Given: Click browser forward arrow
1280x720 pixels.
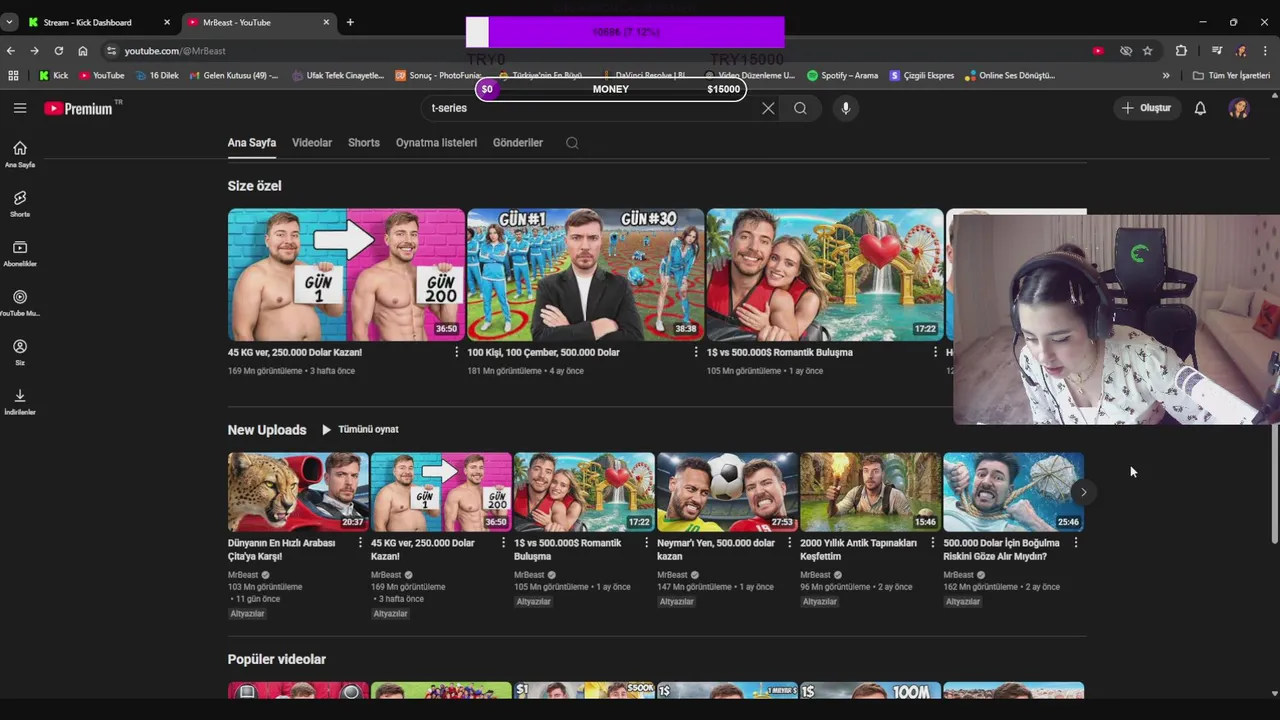Looking at the screenshot, I should (x=34, y=51).
